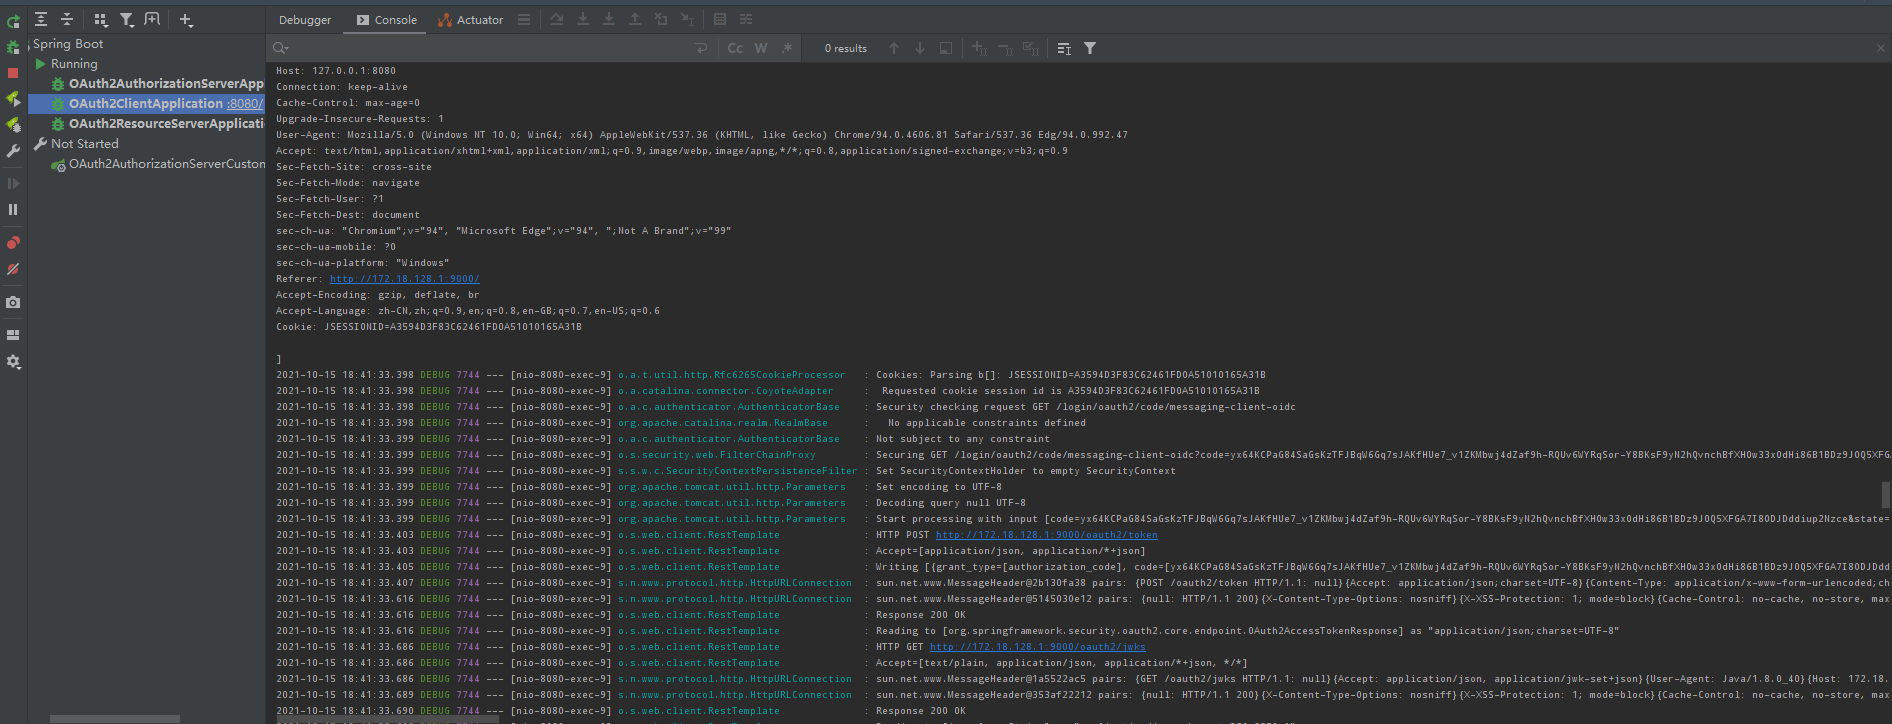Open the Add Service plus dropdown
Viewport: 1892px width, 724px height.
point(186,19)
